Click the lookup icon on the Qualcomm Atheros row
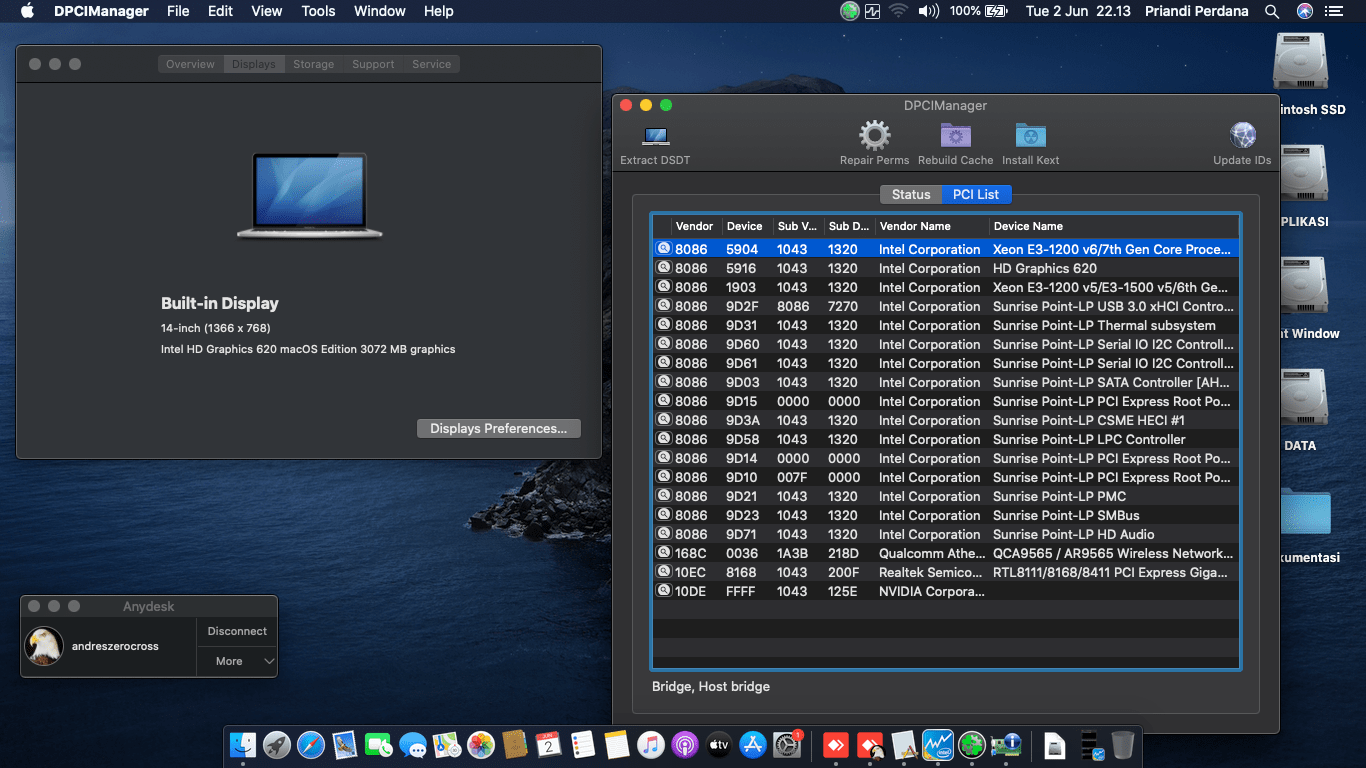Screen dimensions: 1366x768 [x=663, y=553]
